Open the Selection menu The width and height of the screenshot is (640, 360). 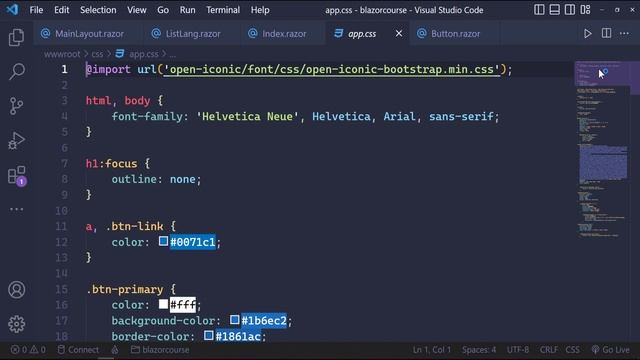tap(98, 10)
